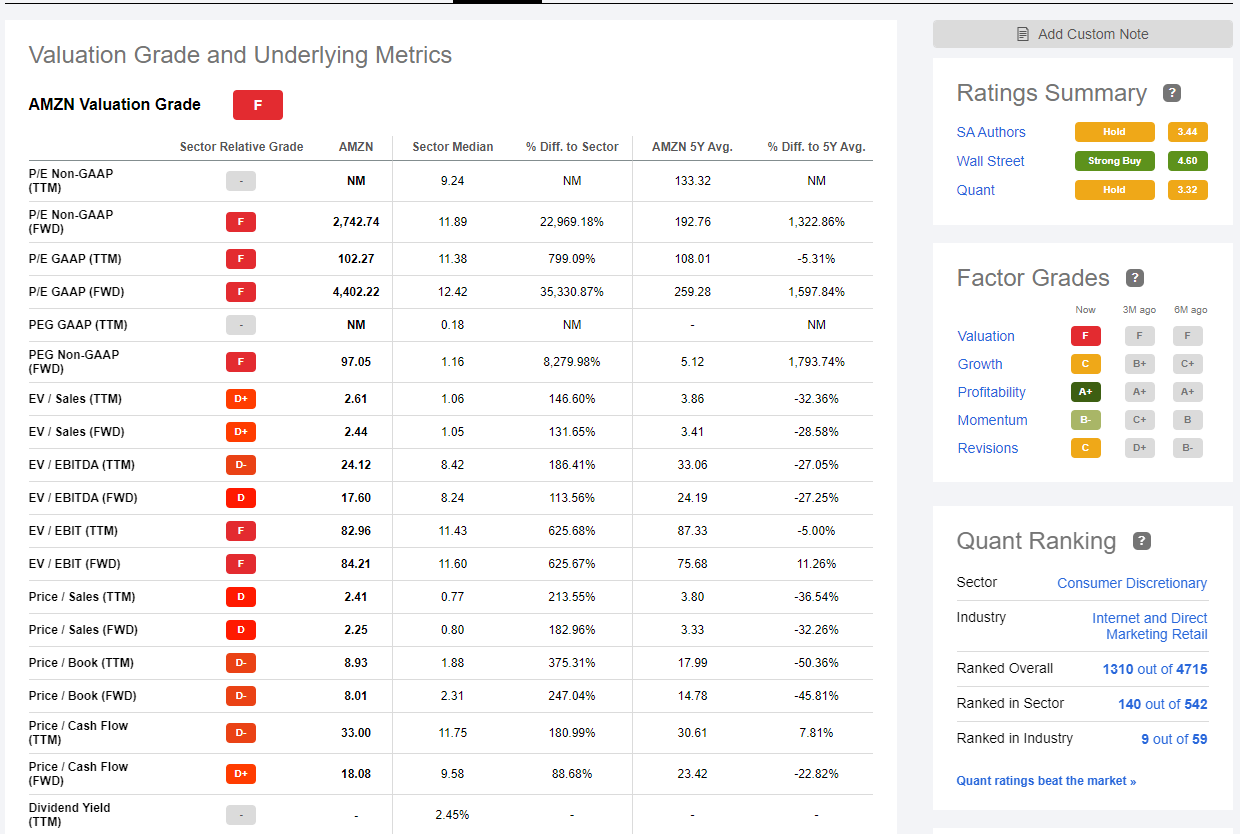
Task: Click the 4.60 Wall Street score
Action: (1188, 161)
